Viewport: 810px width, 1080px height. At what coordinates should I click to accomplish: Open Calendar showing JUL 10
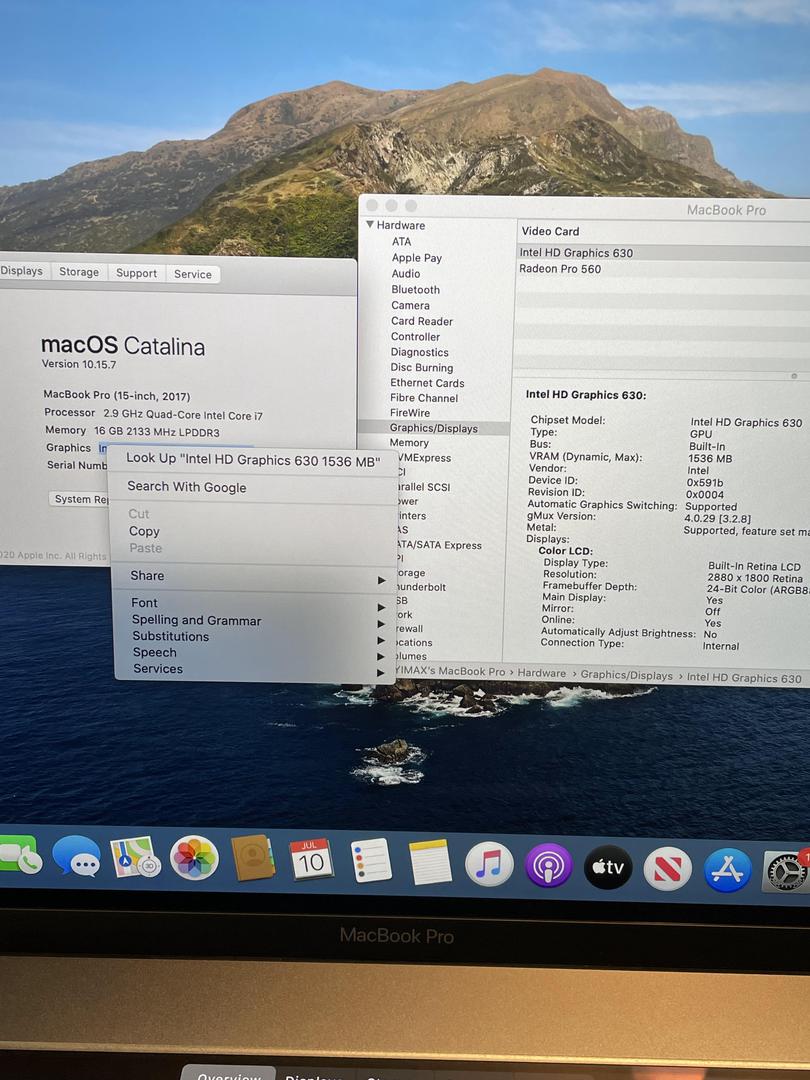click(311, 860)
